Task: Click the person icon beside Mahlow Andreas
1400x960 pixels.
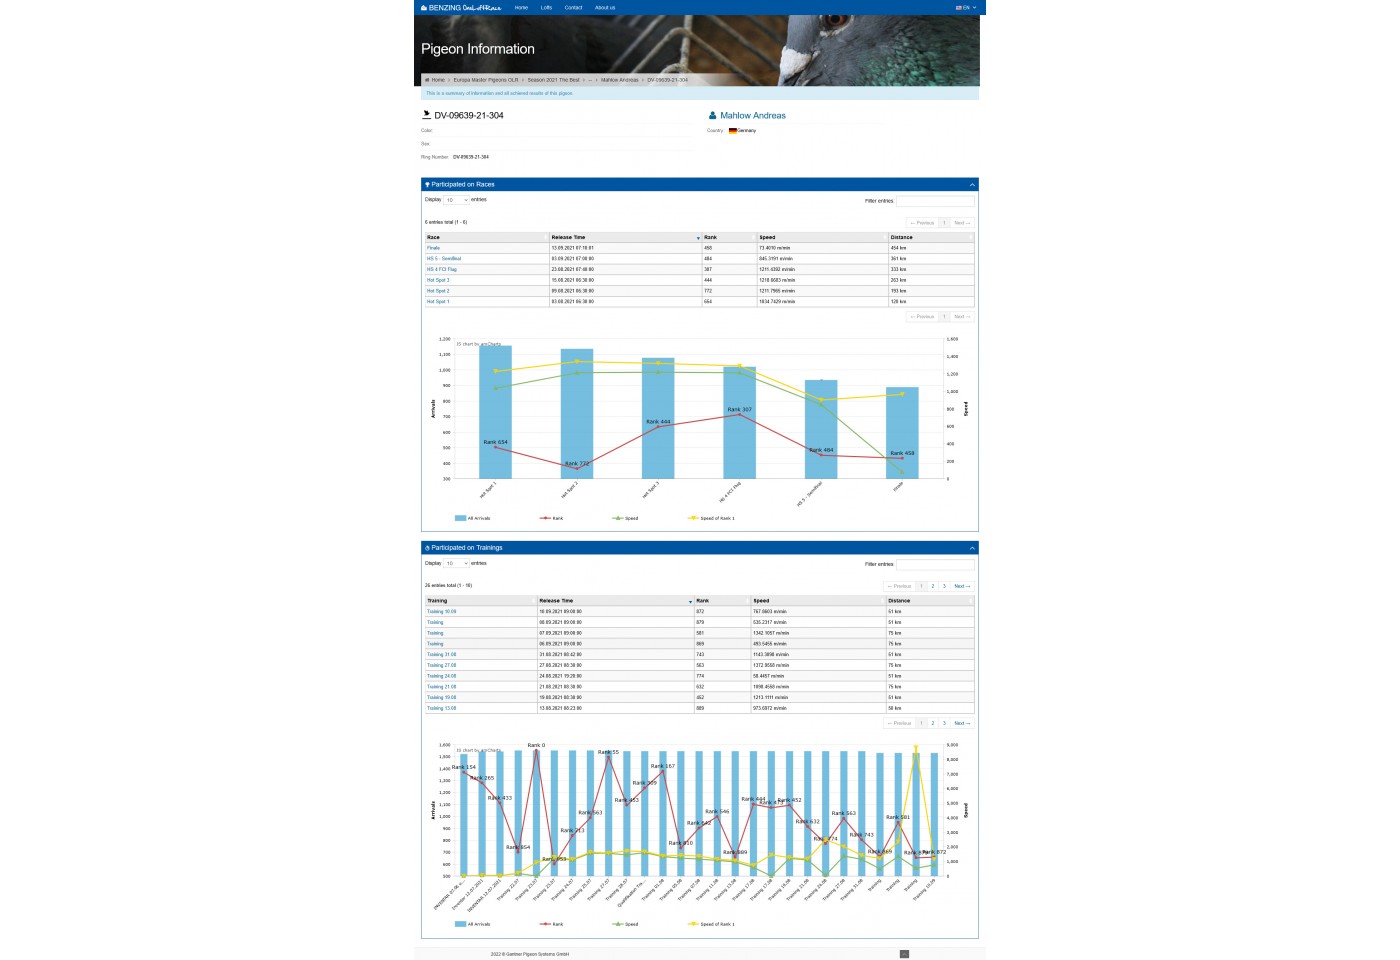Action: tap(713, 115)
